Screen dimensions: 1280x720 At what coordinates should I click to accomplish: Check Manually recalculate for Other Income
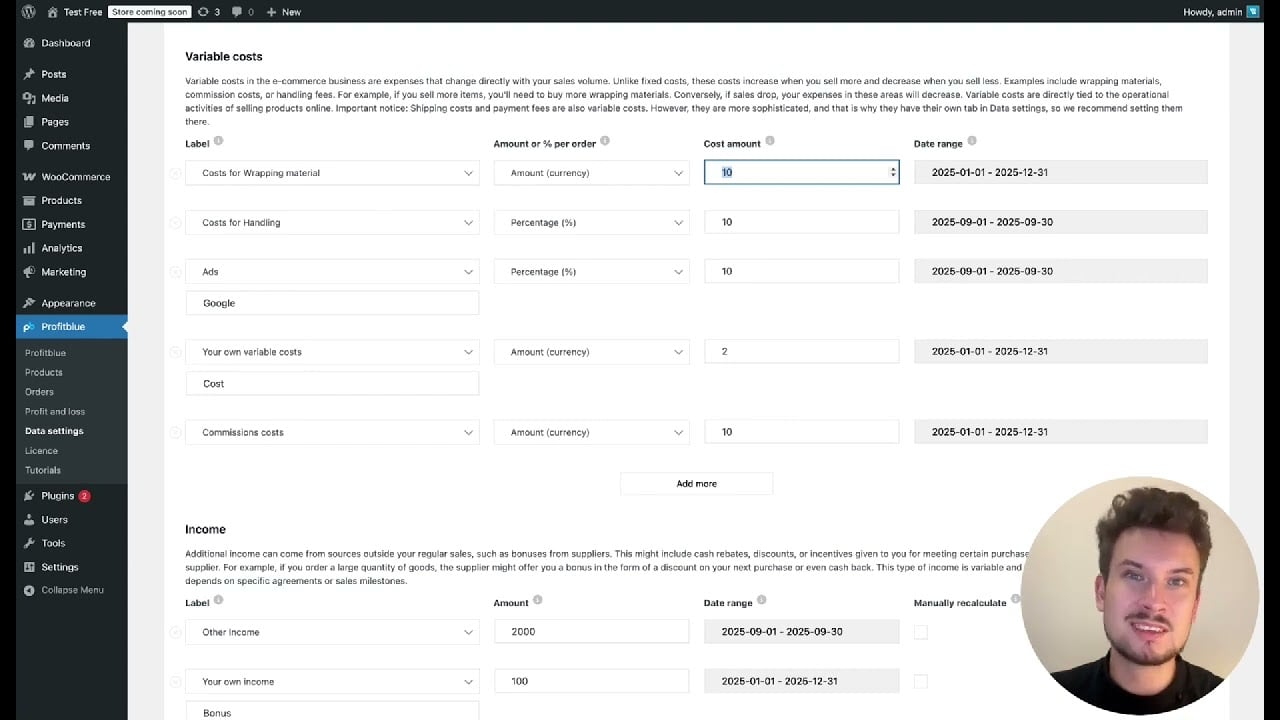(920, 631)
